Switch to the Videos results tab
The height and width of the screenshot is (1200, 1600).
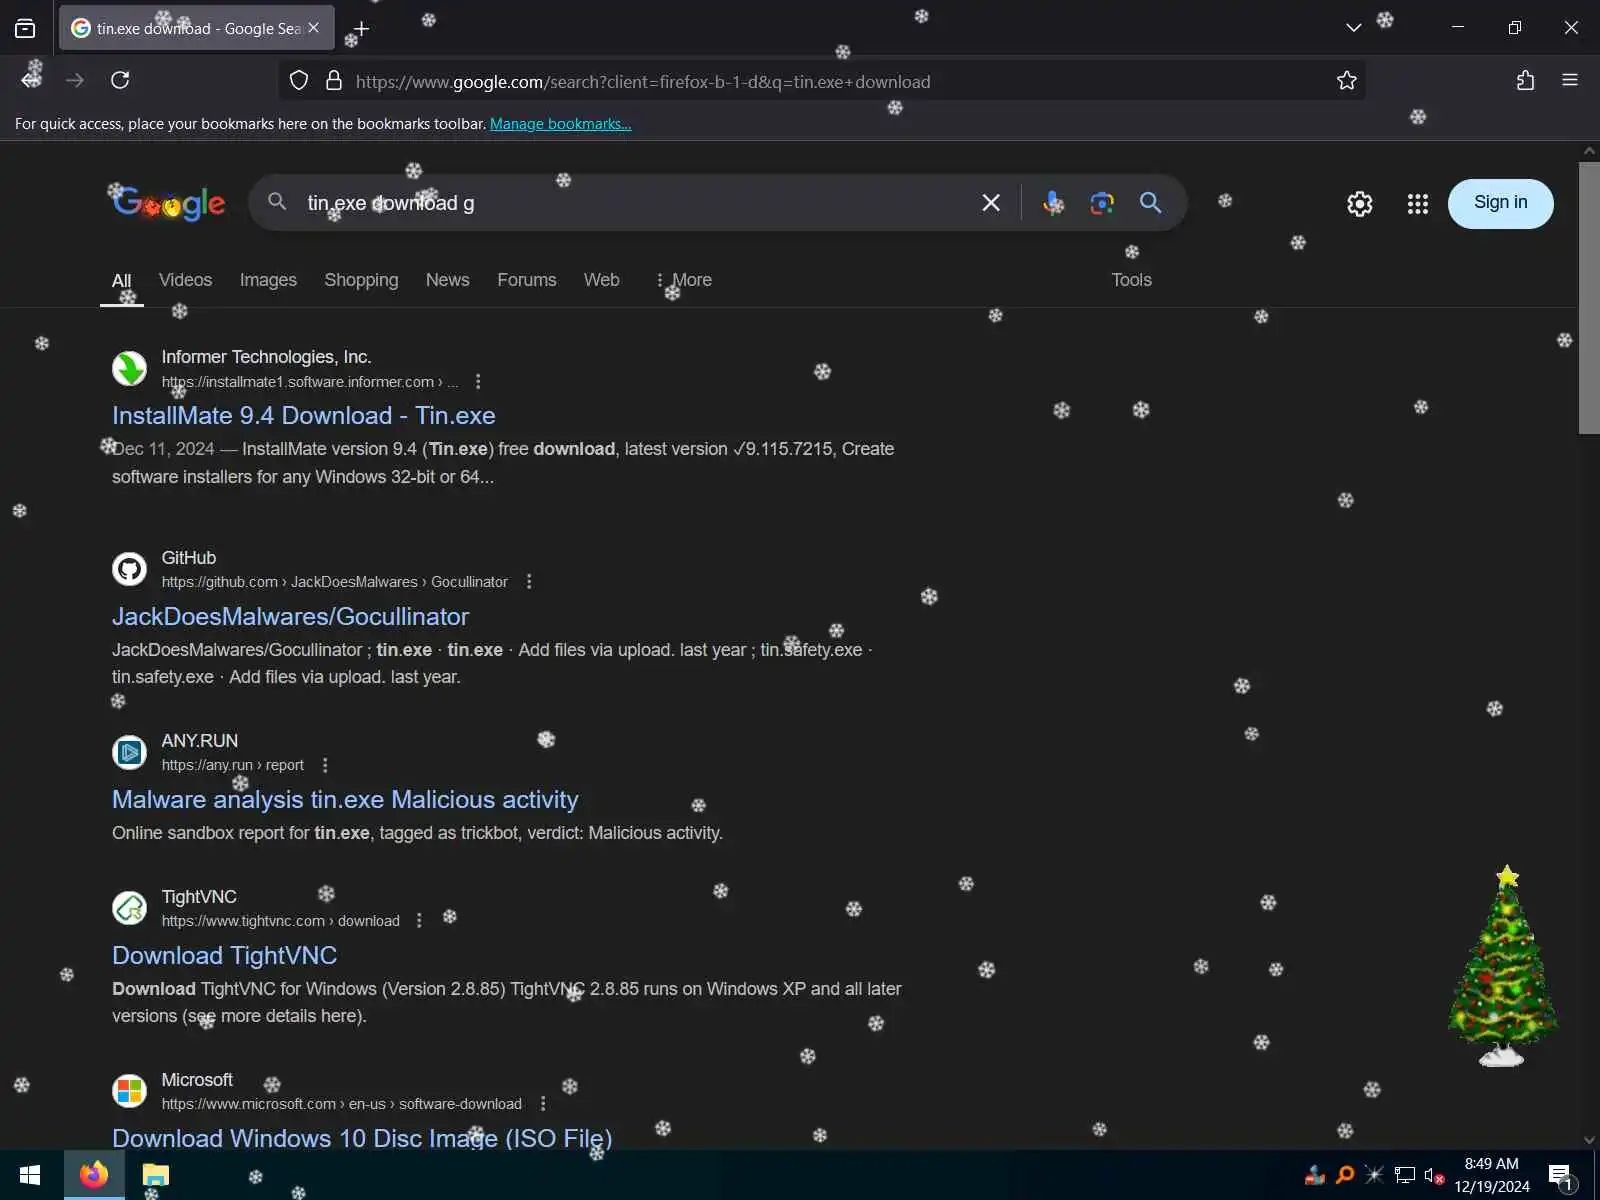pos(185,280)
